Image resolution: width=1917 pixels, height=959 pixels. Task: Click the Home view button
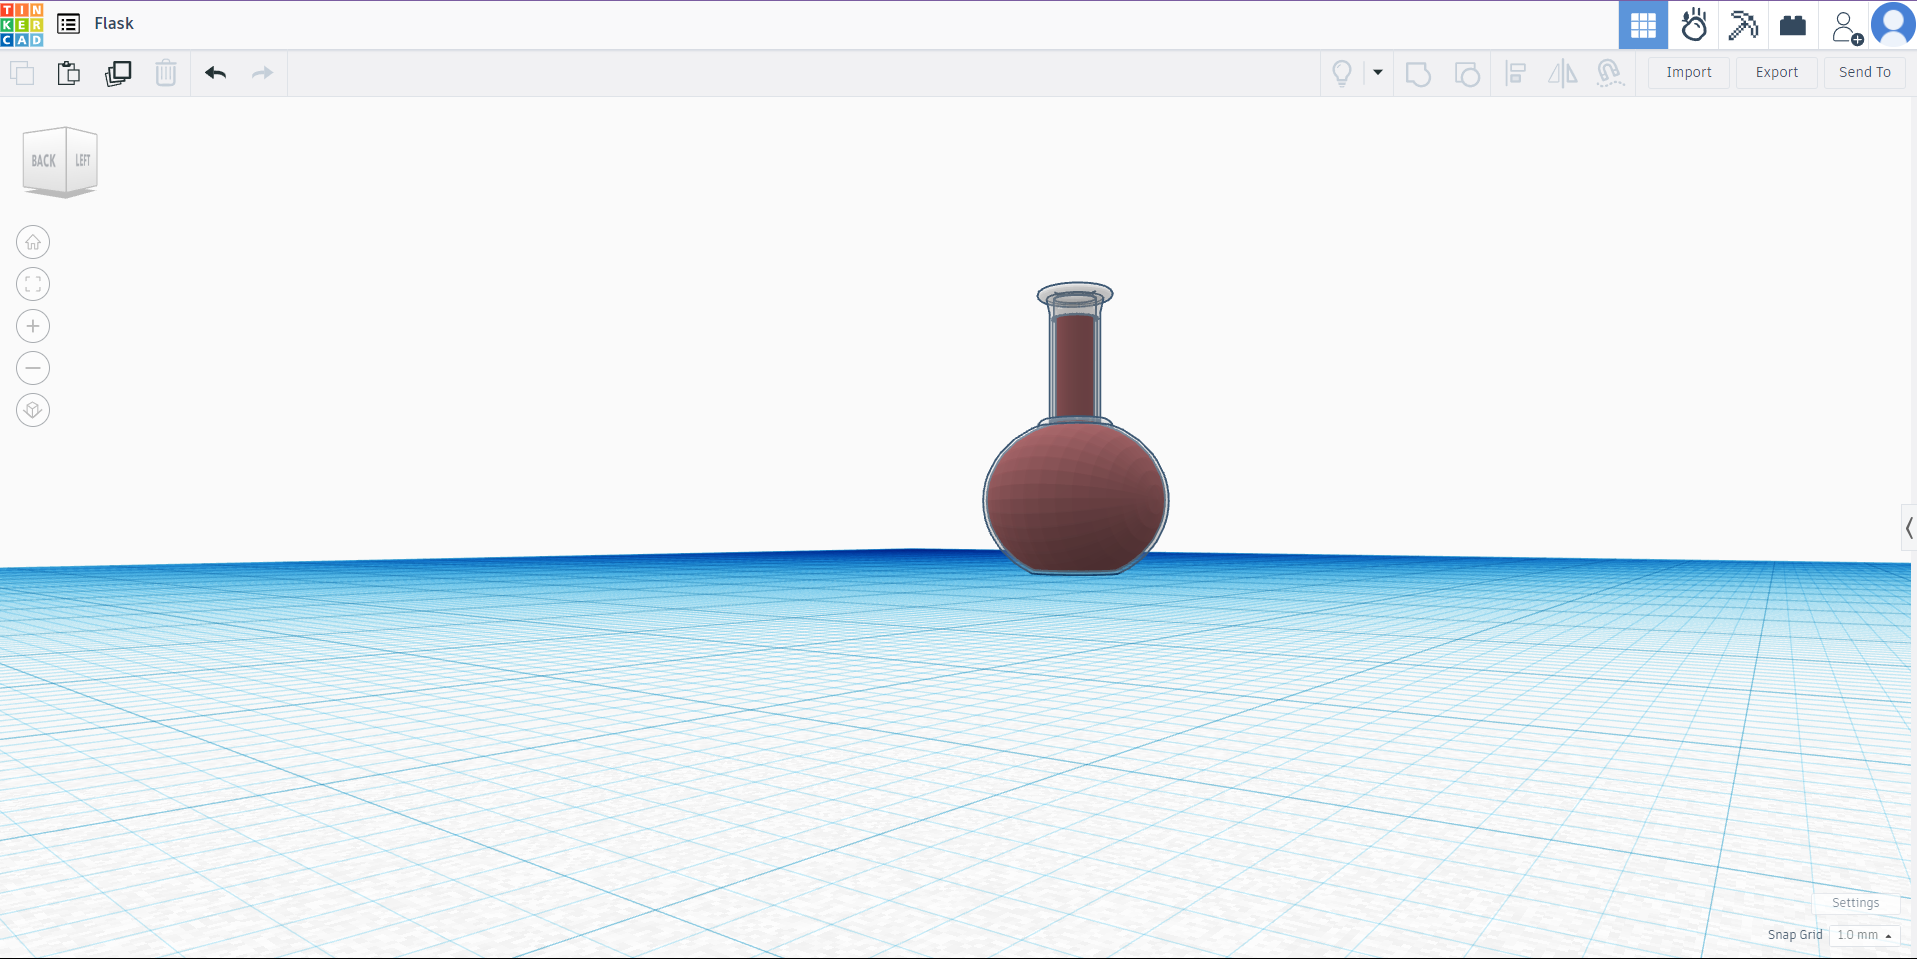coord(33,242)
